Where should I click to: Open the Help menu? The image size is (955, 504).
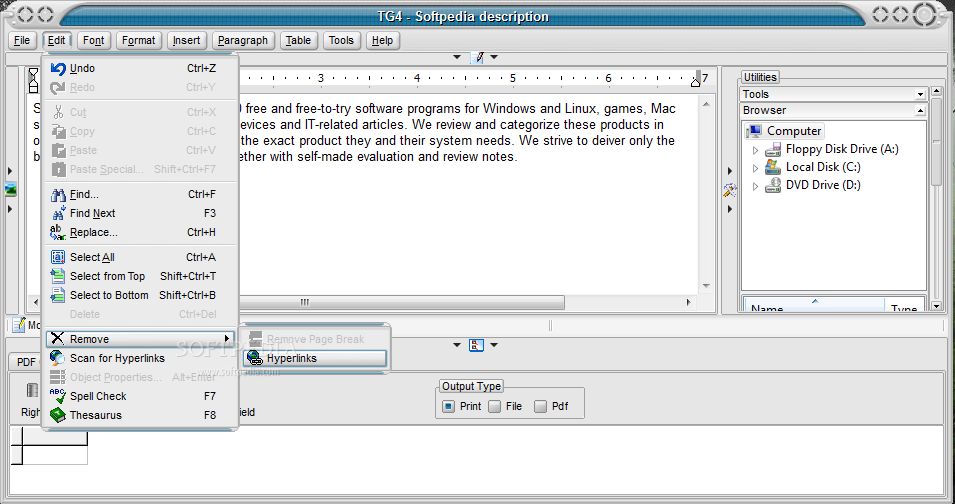[x=382, y=41]
